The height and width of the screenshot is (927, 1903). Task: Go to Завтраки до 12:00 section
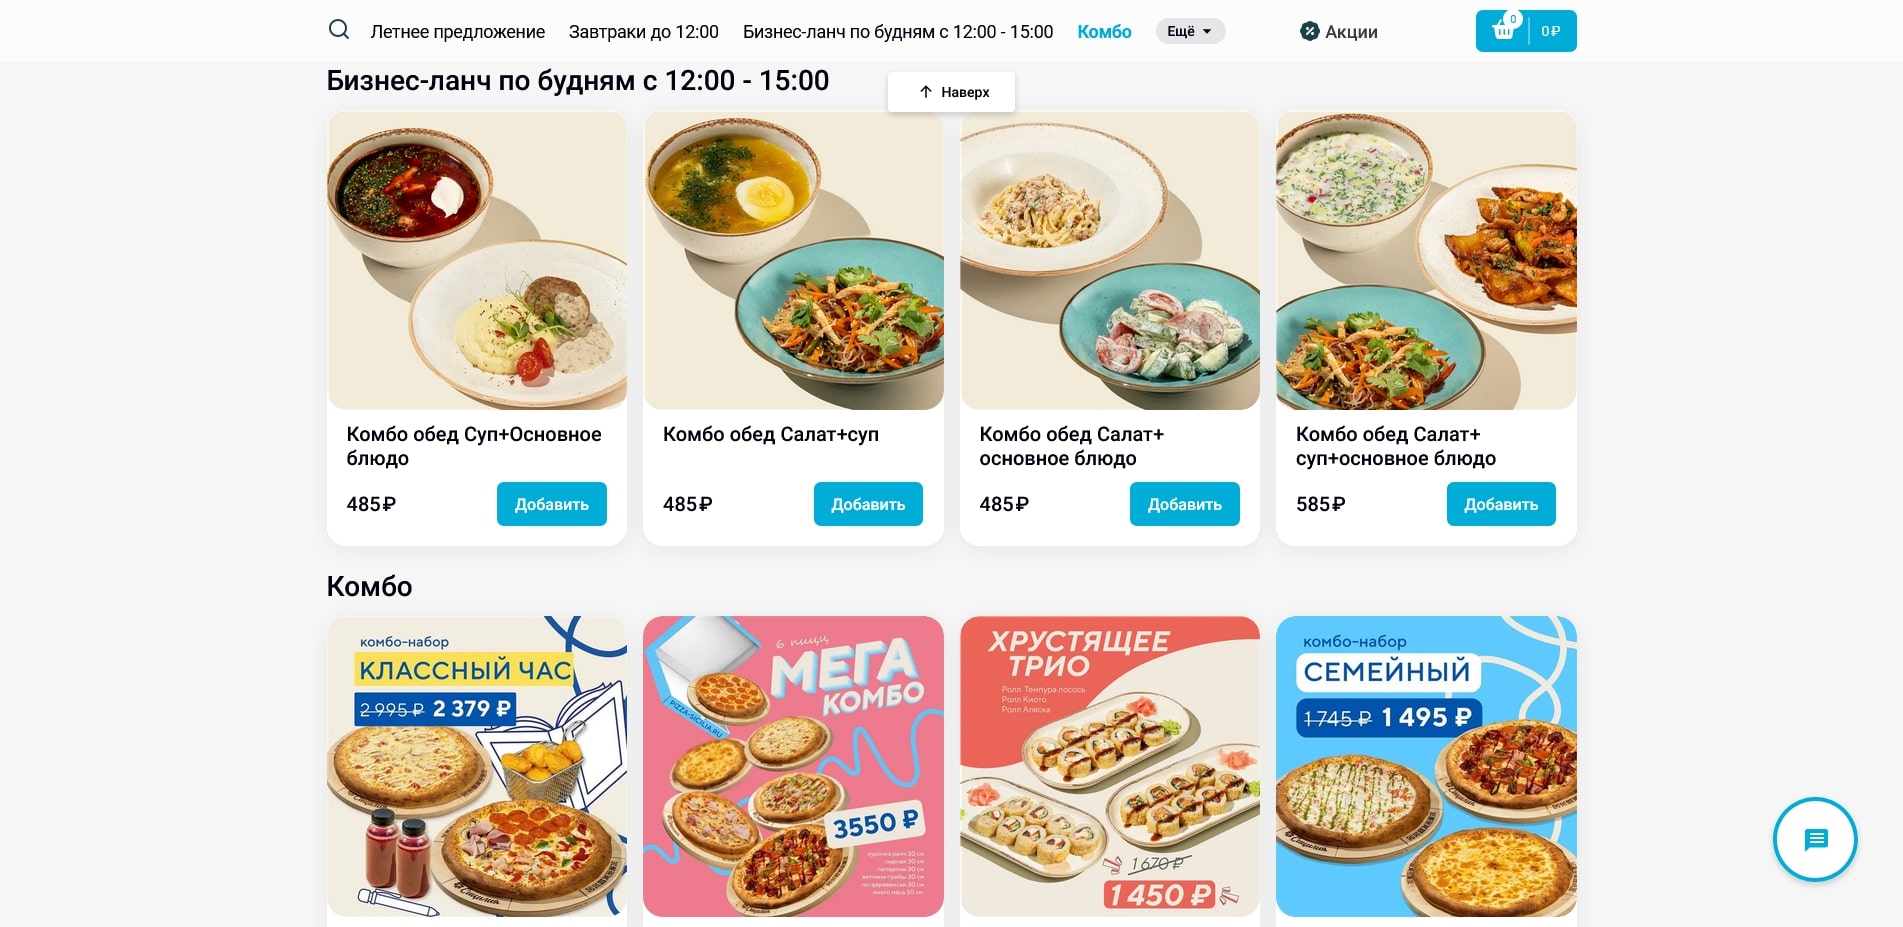[644, 32]
